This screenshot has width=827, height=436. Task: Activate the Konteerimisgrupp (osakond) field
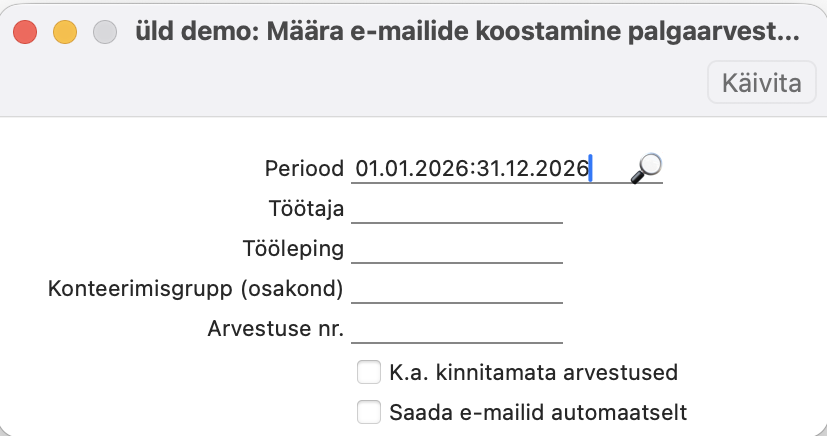[457, 289]
